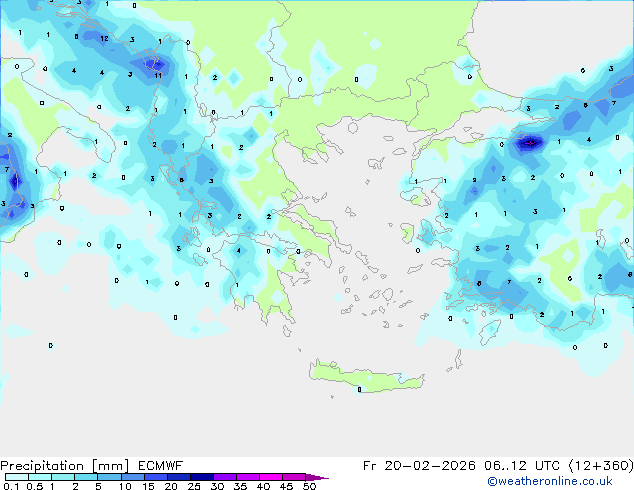Pick the 15–20 mm legend color swatch
The height and width of the screenshot is (490, 634).
click(x=156, y=477)
